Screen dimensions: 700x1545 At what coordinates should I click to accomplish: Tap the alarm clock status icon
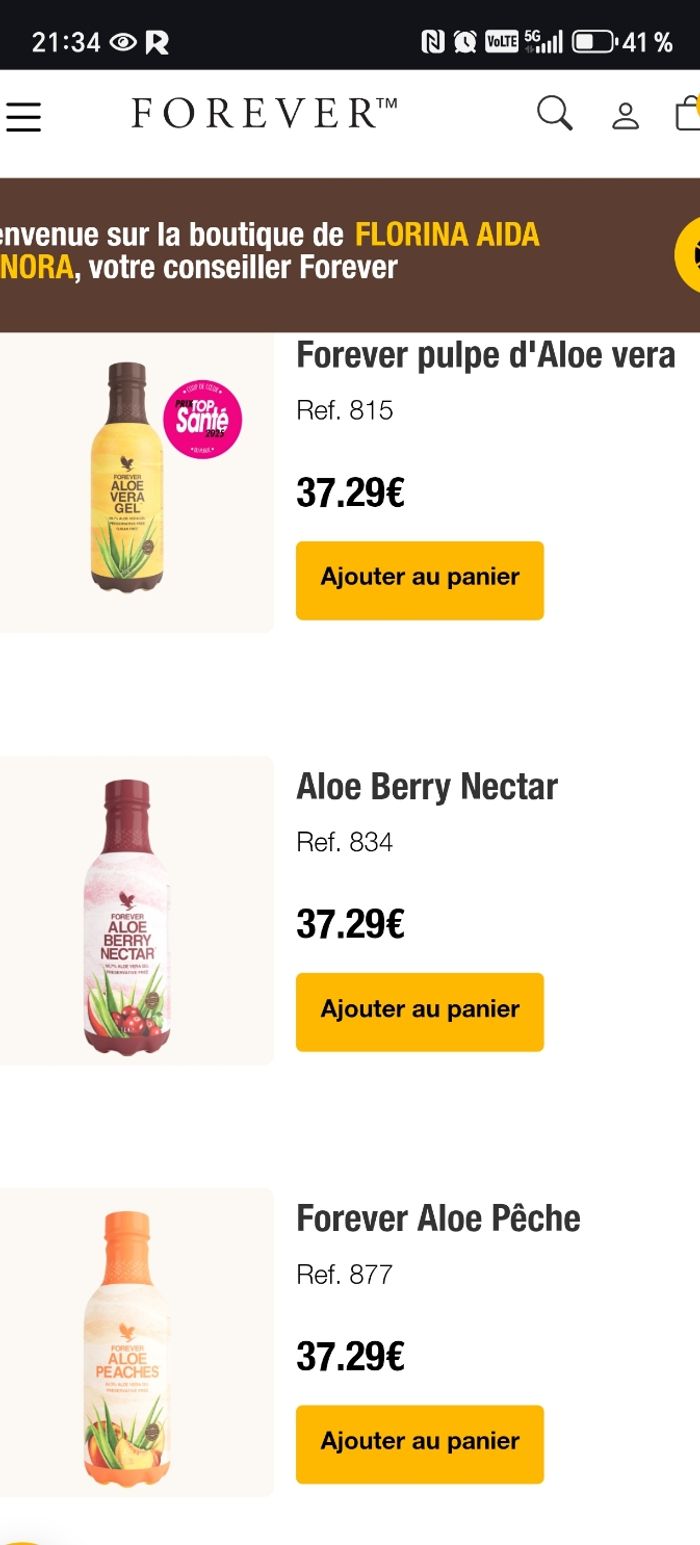(x=465, y=42)
